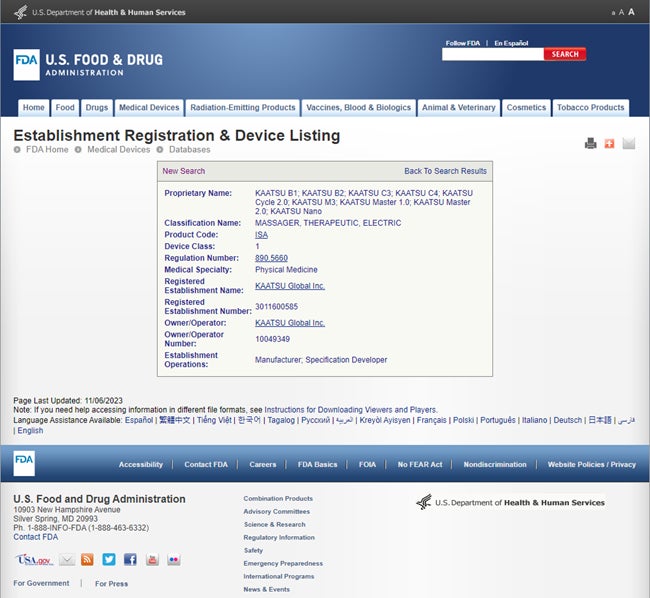Click Contact FDA under the address

[36, 537]
